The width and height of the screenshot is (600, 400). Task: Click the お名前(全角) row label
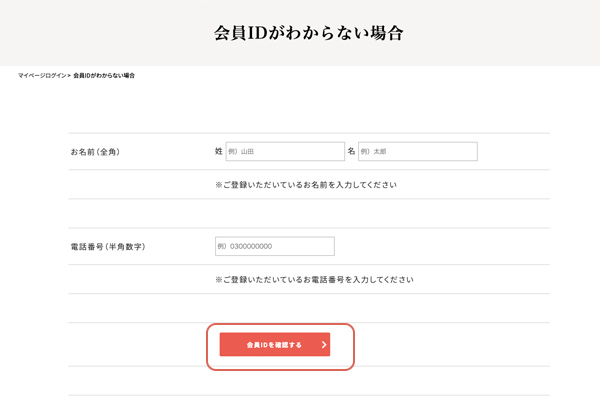coord(102,152)
